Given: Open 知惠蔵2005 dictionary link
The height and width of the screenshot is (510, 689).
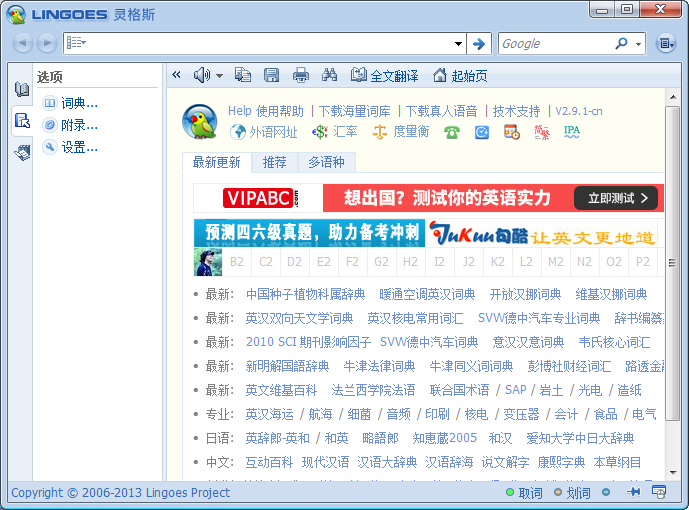Looking at the screenshot, I should tap(444, 438).
